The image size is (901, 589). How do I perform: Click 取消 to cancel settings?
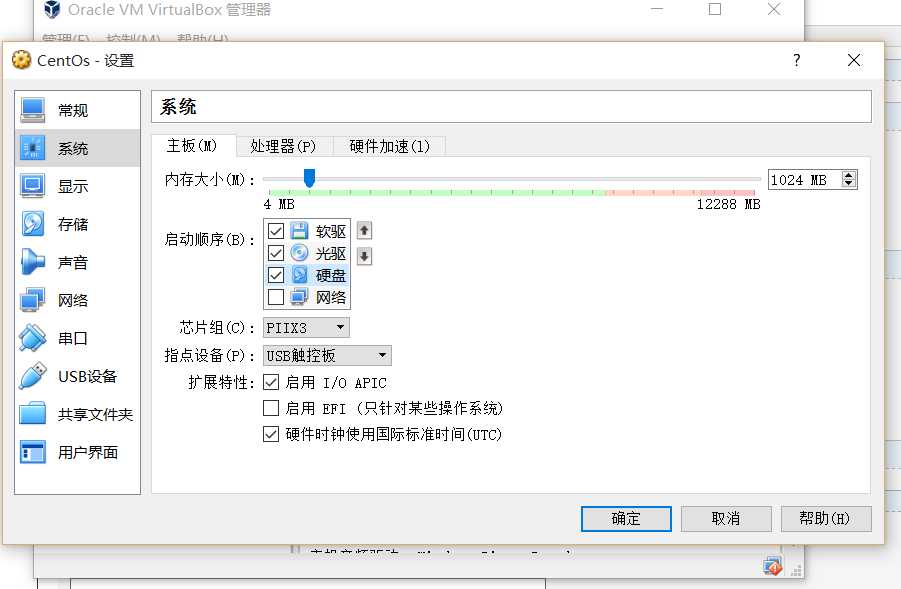pyautogui.click(x=726, y=519)
